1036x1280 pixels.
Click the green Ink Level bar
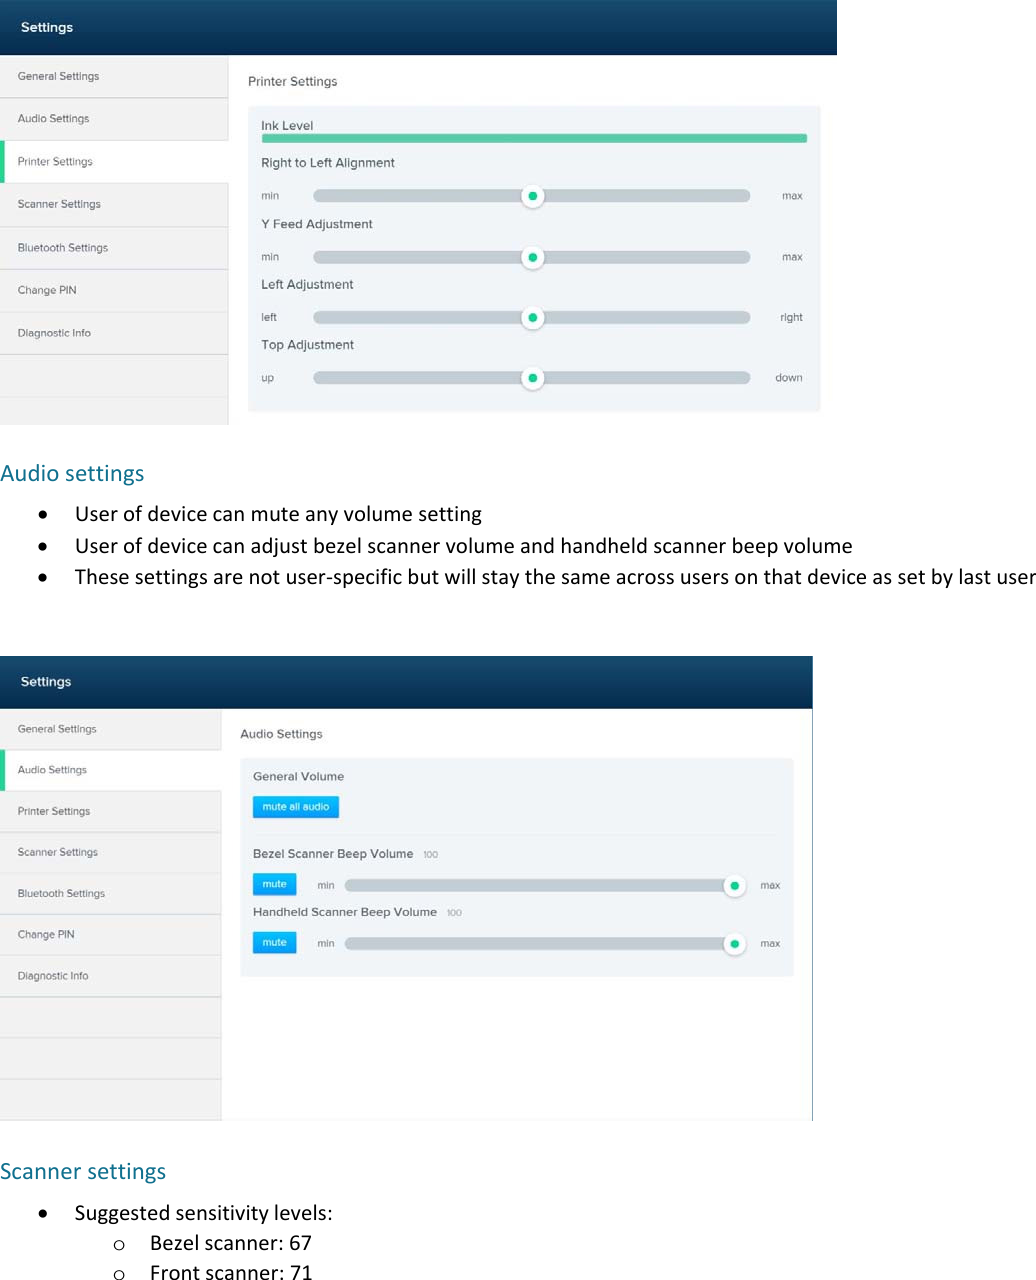(534, 138)
